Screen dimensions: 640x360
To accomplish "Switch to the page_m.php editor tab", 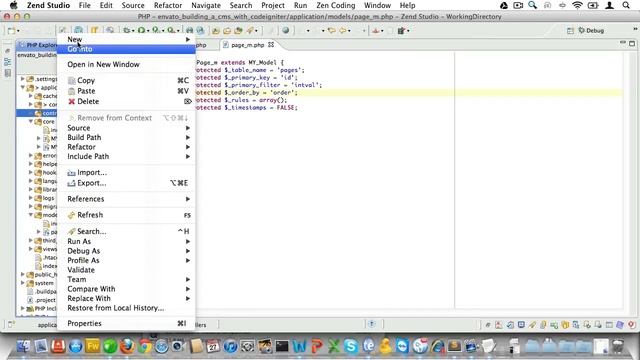I will point(248,45).
